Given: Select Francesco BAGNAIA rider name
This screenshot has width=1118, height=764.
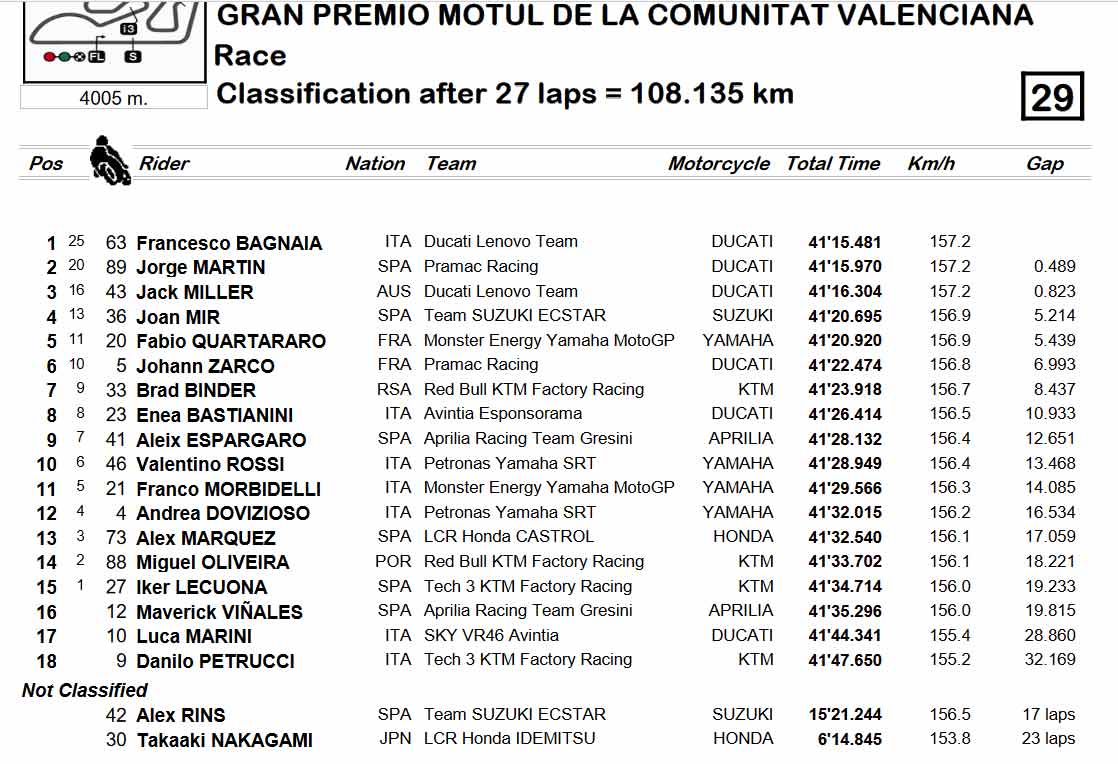Looking at the screenshot, I should [x=229, y=243].
